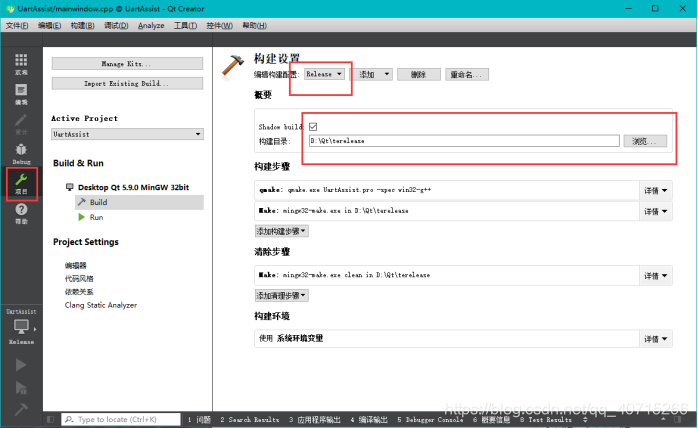The width and height of the screenshot is (698, 428).
Task: Open 依赖关系 project settings
Action: click(79, 292)
